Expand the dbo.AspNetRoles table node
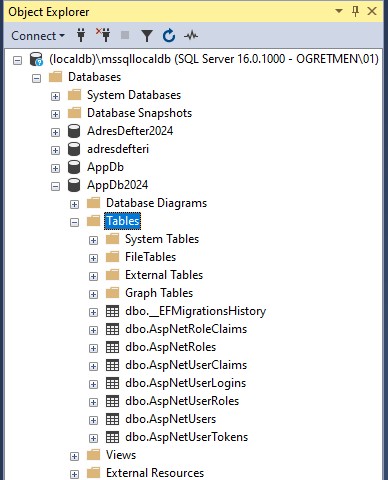This screenshot has width=388, height=480. point(93,348)
